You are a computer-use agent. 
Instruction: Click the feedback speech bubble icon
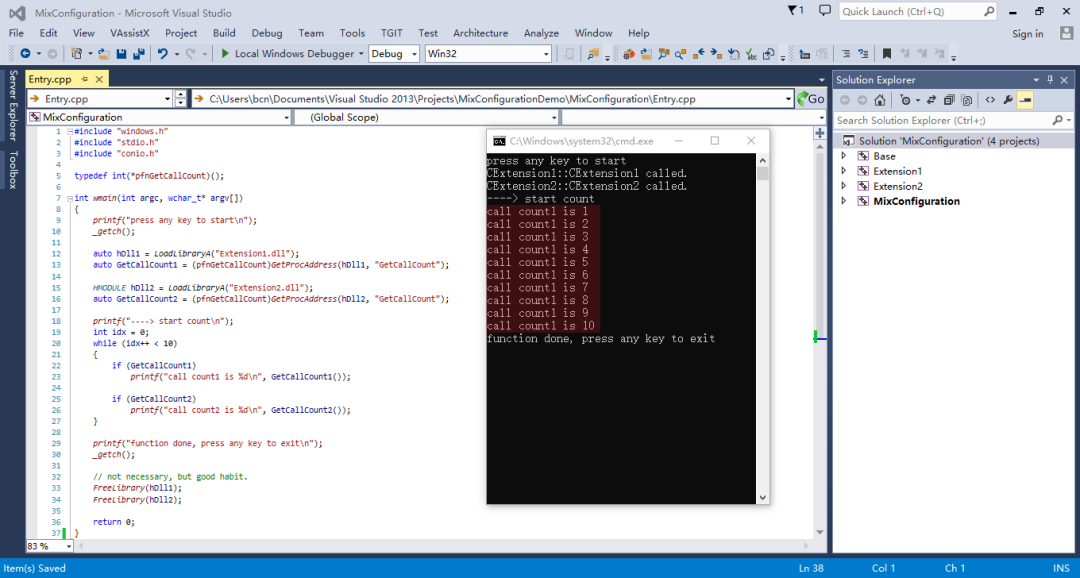[x=824, y=11]
